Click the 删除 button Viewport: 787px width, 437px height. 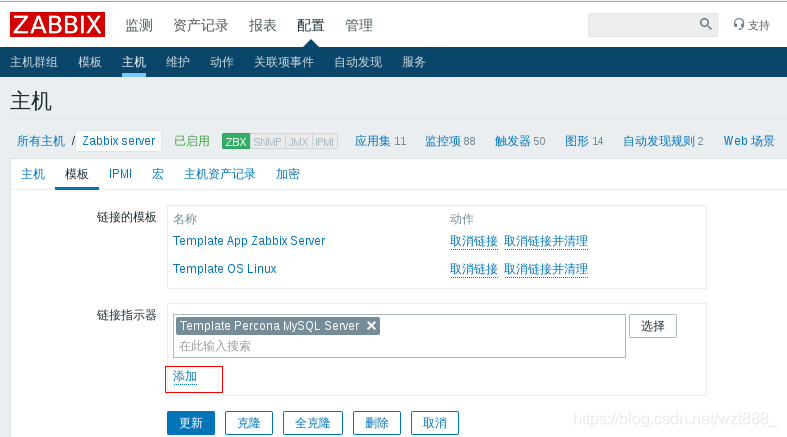[x=377, y=423]
